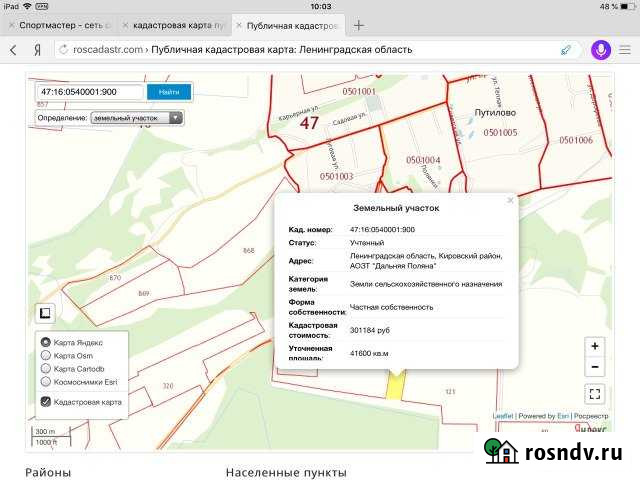This screenshot has width=640, height=480.
Task: Select Карта Cartodb base map
Action: tap(46, 368)
